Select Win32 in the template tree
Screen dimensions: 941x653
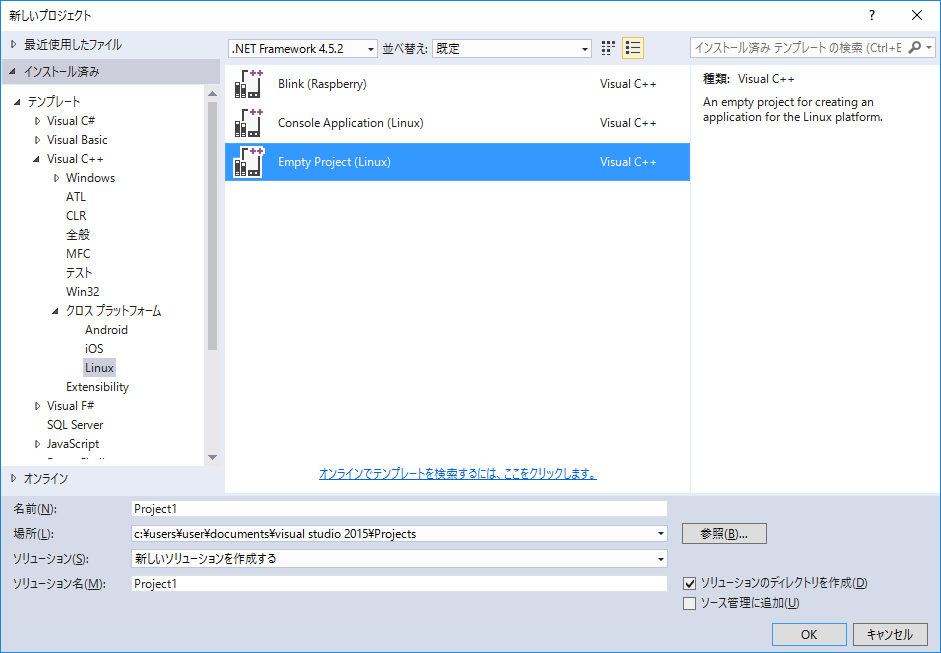tap(83, 292)
